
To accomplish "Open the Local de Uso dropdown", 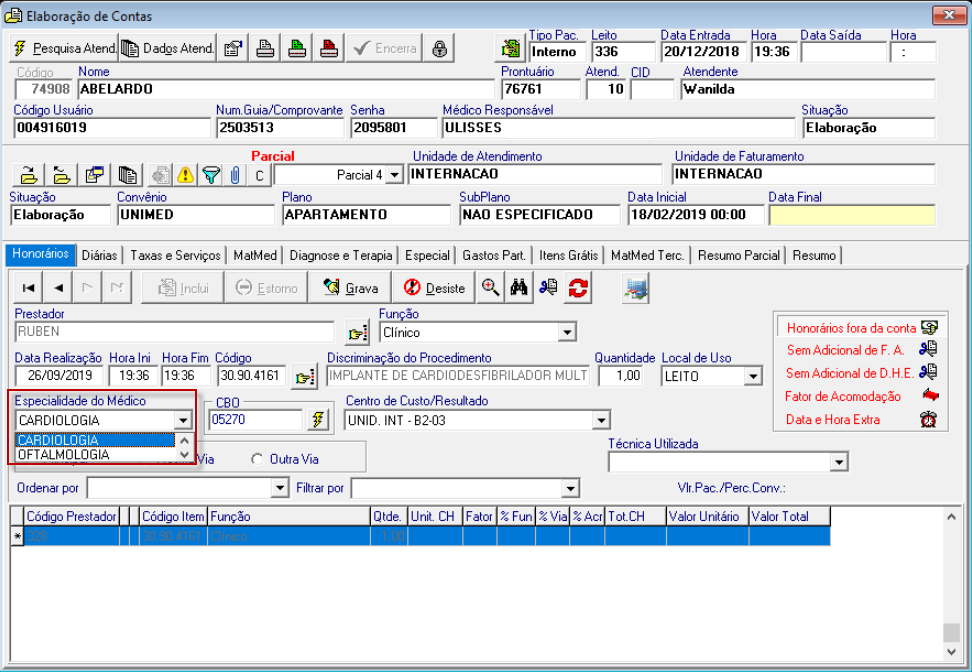I will [753, 376].
